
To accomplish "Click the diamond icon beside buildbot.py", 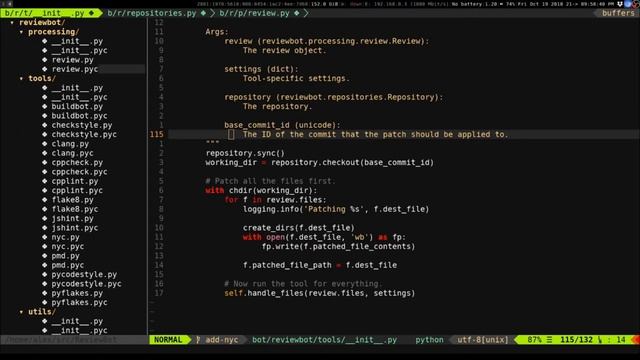I will pos(44,106).
